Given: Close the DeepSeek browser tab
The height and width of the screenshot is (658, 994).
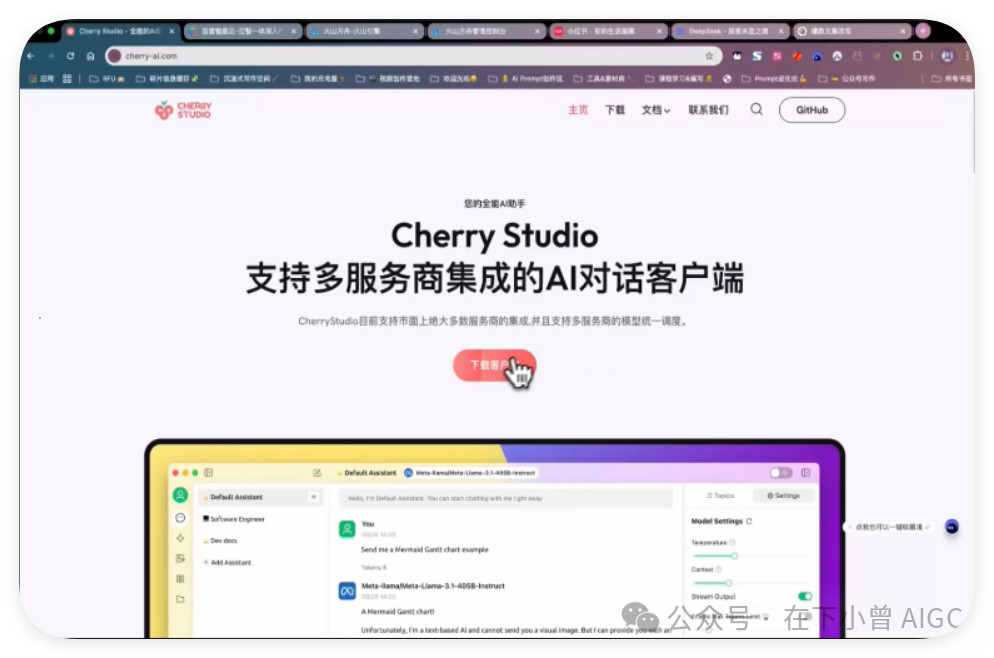Looking at the screenshot, I should (780, 30).
